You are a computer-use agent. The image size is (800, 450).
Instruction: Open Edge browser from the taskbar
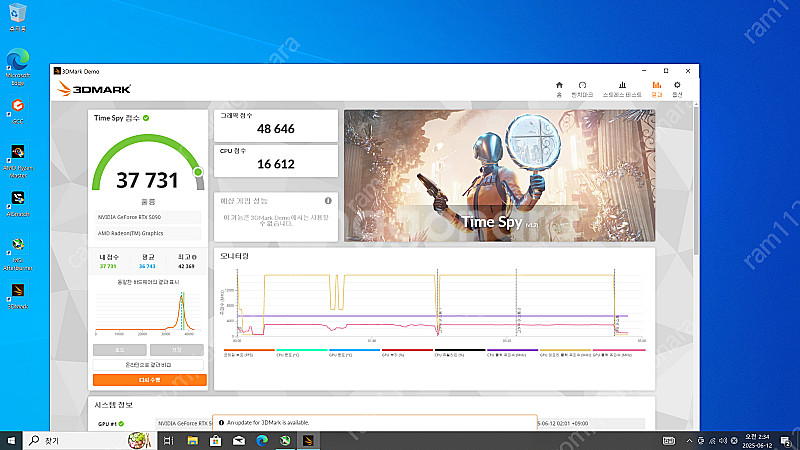[x=262, y=440]
